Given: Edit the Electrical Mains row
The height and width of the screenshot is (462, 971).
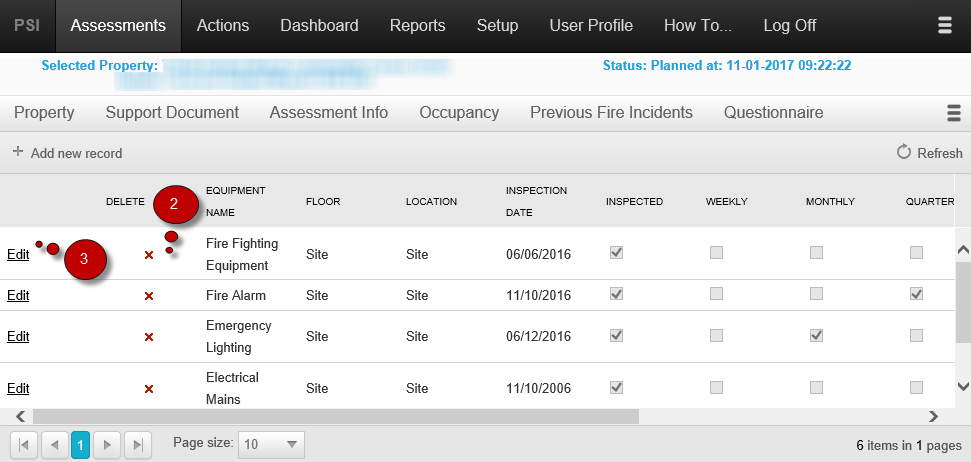Looking at the screenshot, I should click(18, 388).
